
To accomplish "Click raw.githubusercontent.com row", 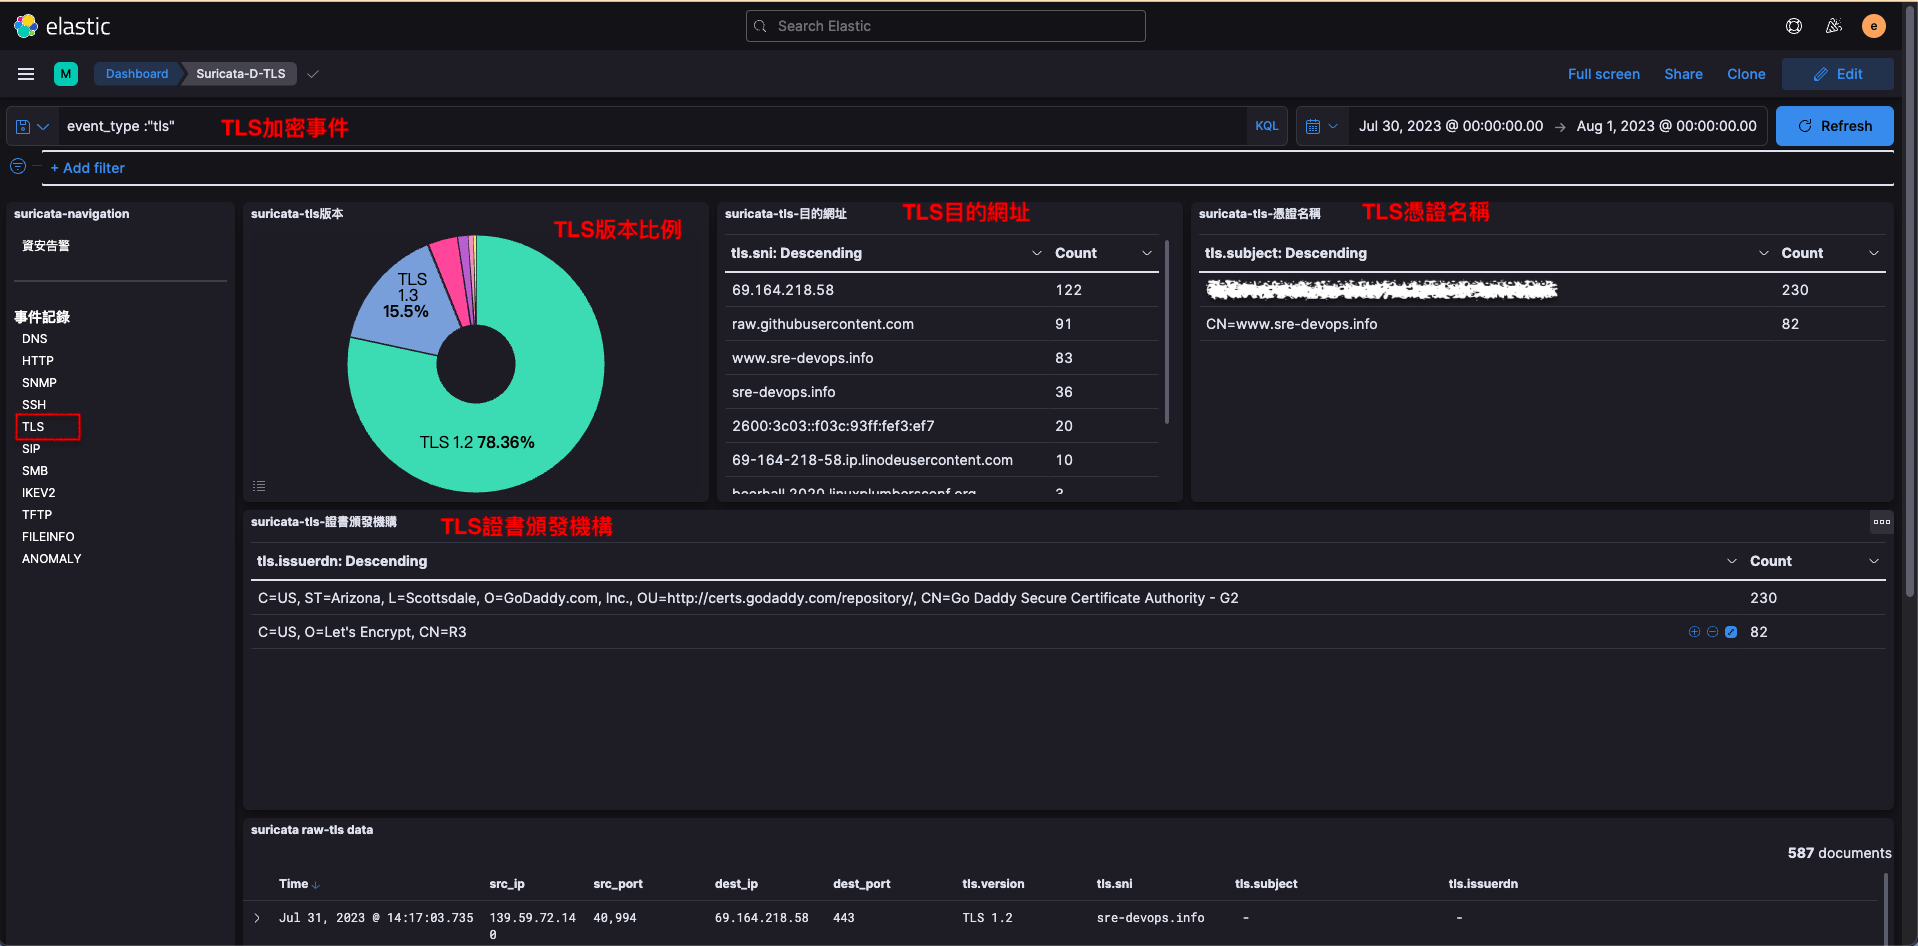I will pyautogui.click(x=943, y=324).
